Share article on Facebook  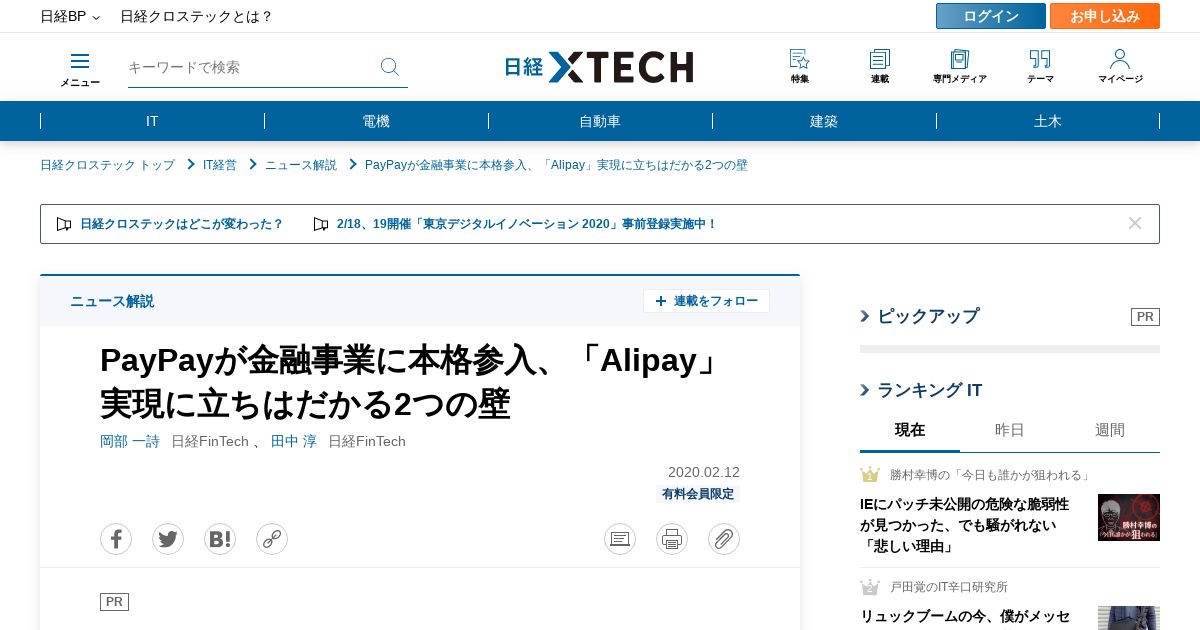tap(116, 539)
